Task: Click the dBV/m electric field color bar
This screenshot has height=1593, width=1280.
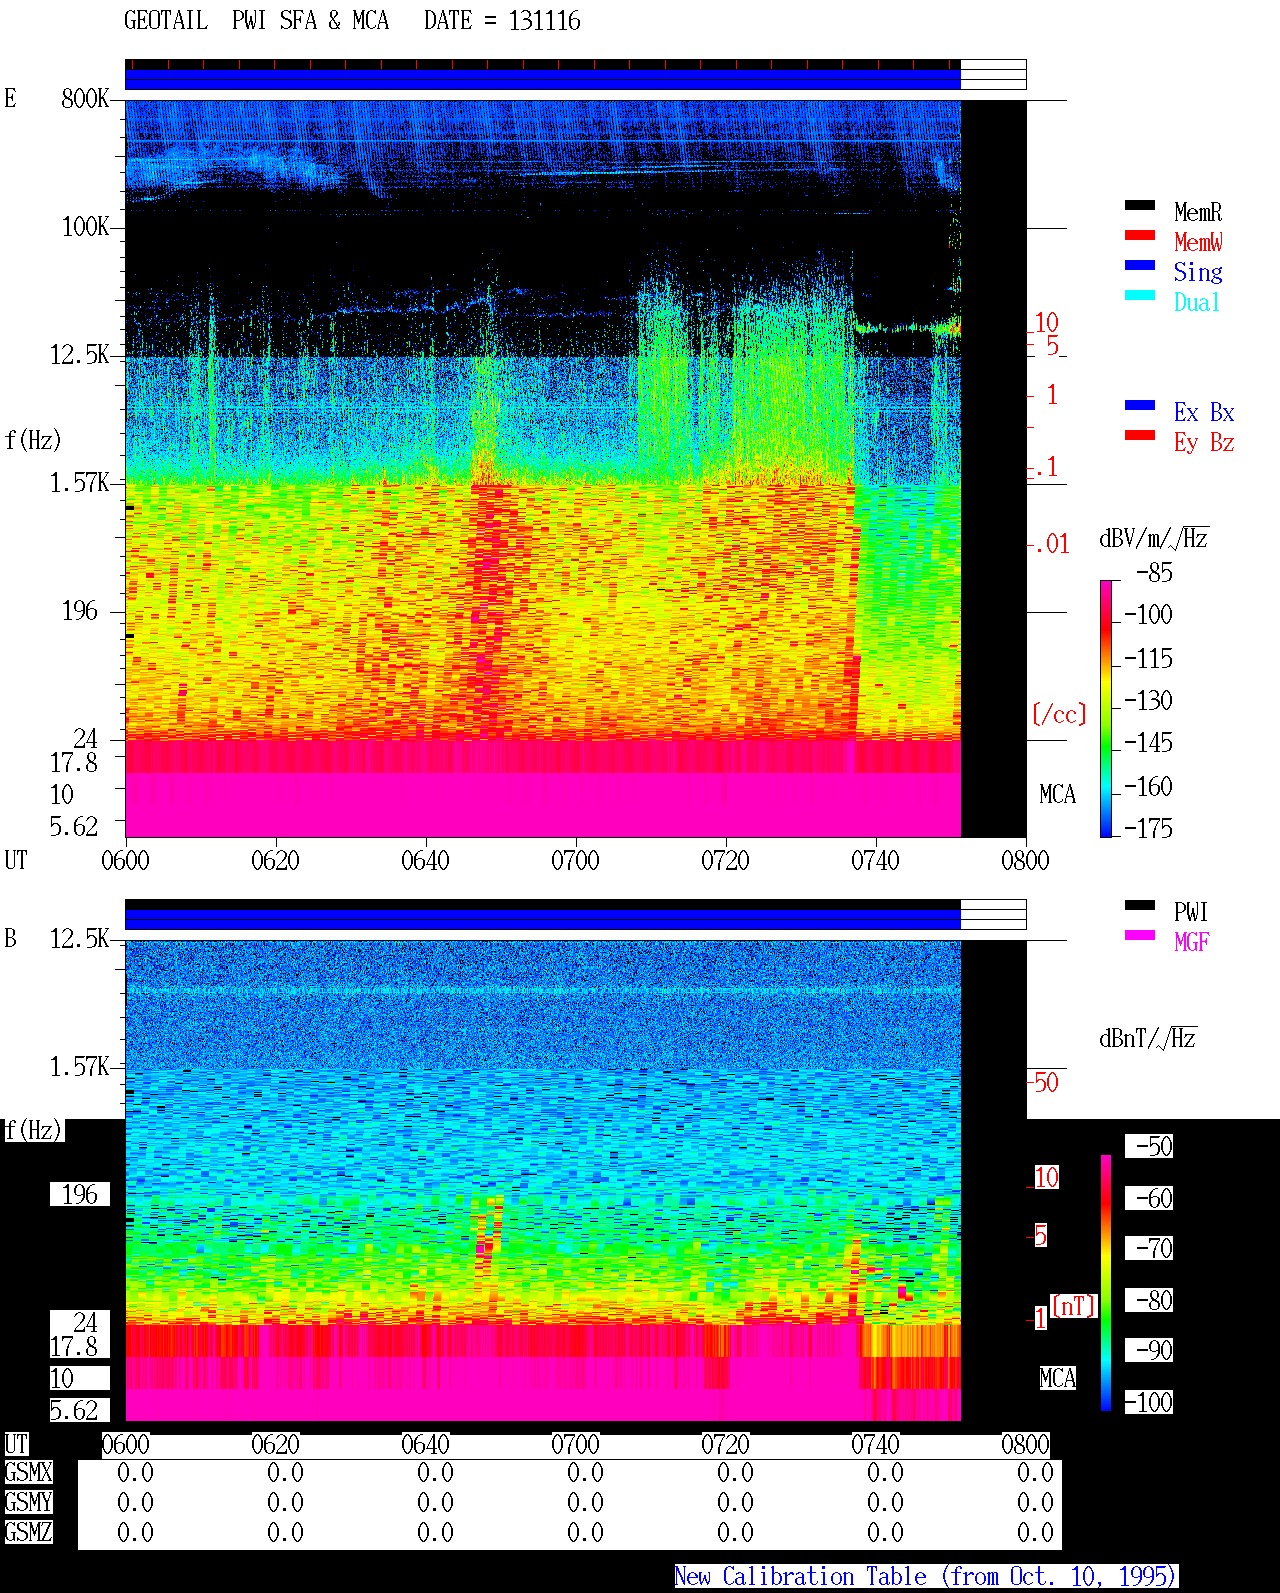Action: pos(1106,708)
